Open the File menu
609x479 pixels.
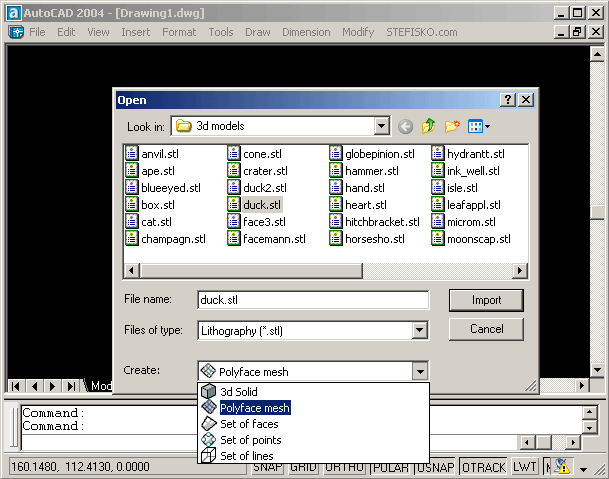tap(37, 32)
